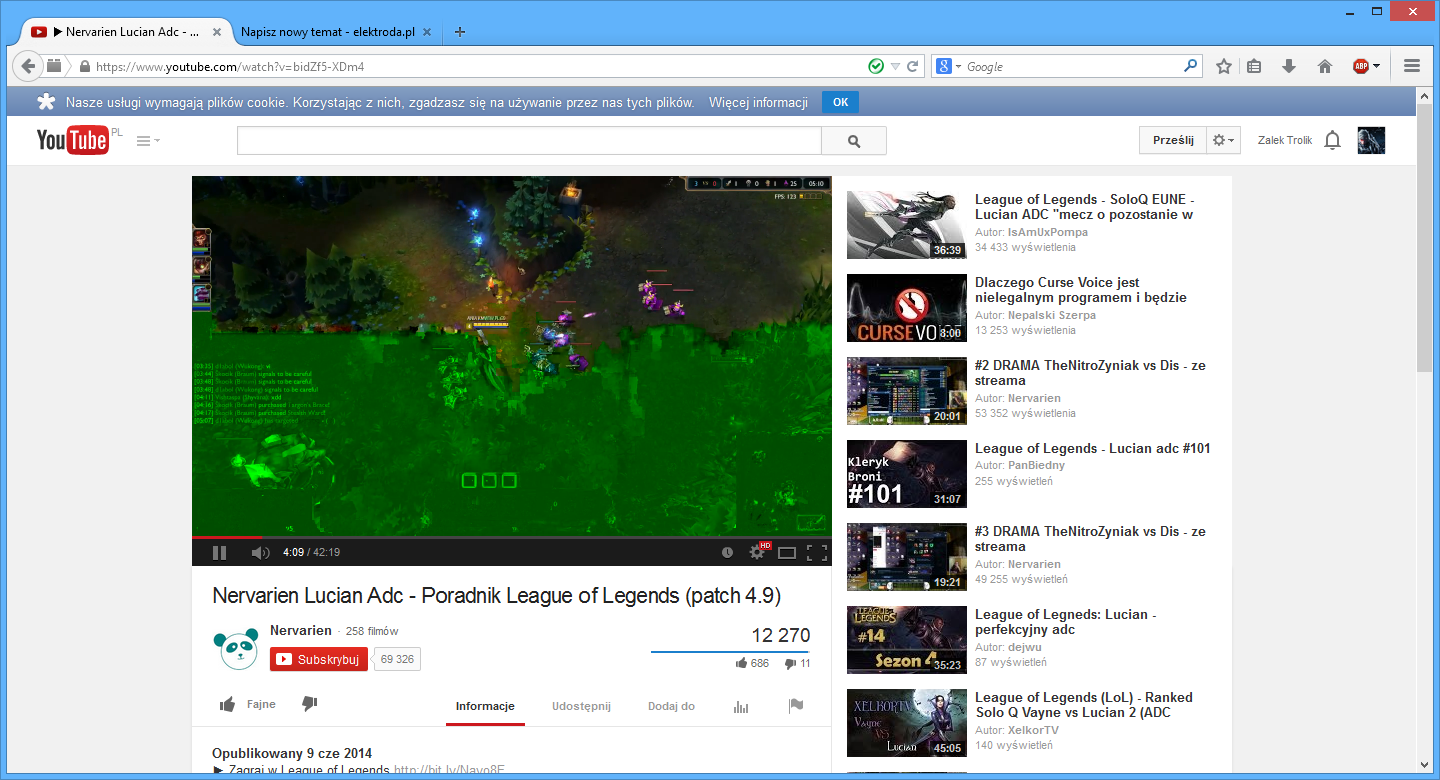Open Nervarien channel name link

pos(301,630)
